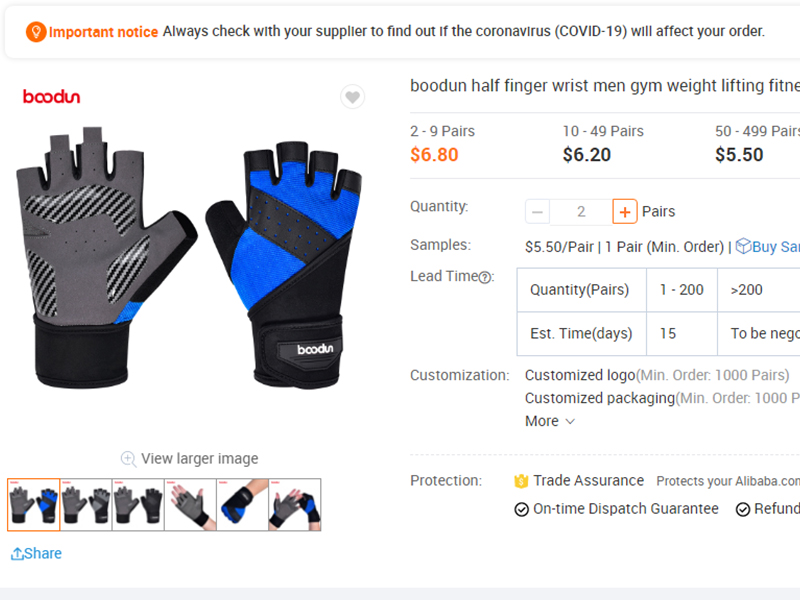Click the Buy Samples box icon
The image size is (800, 600).
pyautogui.click(x=743, y=246)
